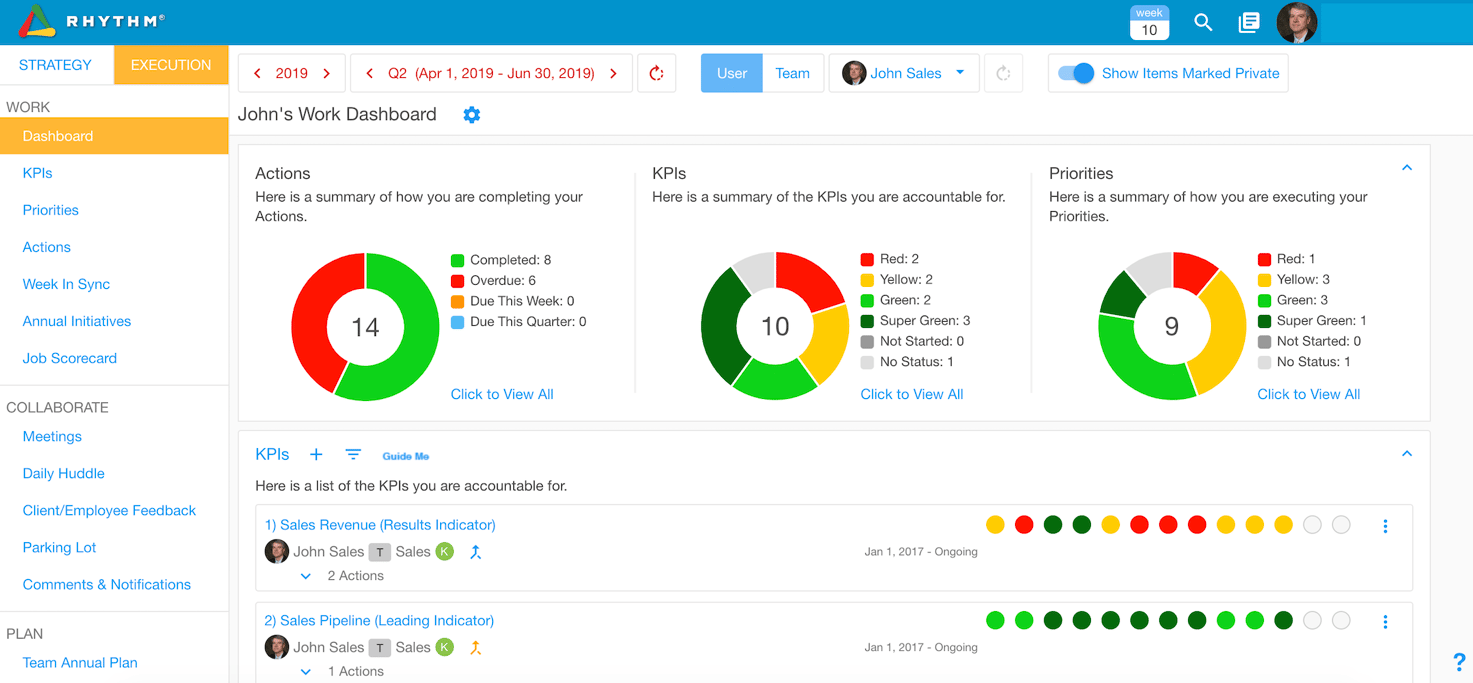Open Sales Revenue three-dot options menu
The height and width of the screenshot is (683, 1473).
(1385, 526)
